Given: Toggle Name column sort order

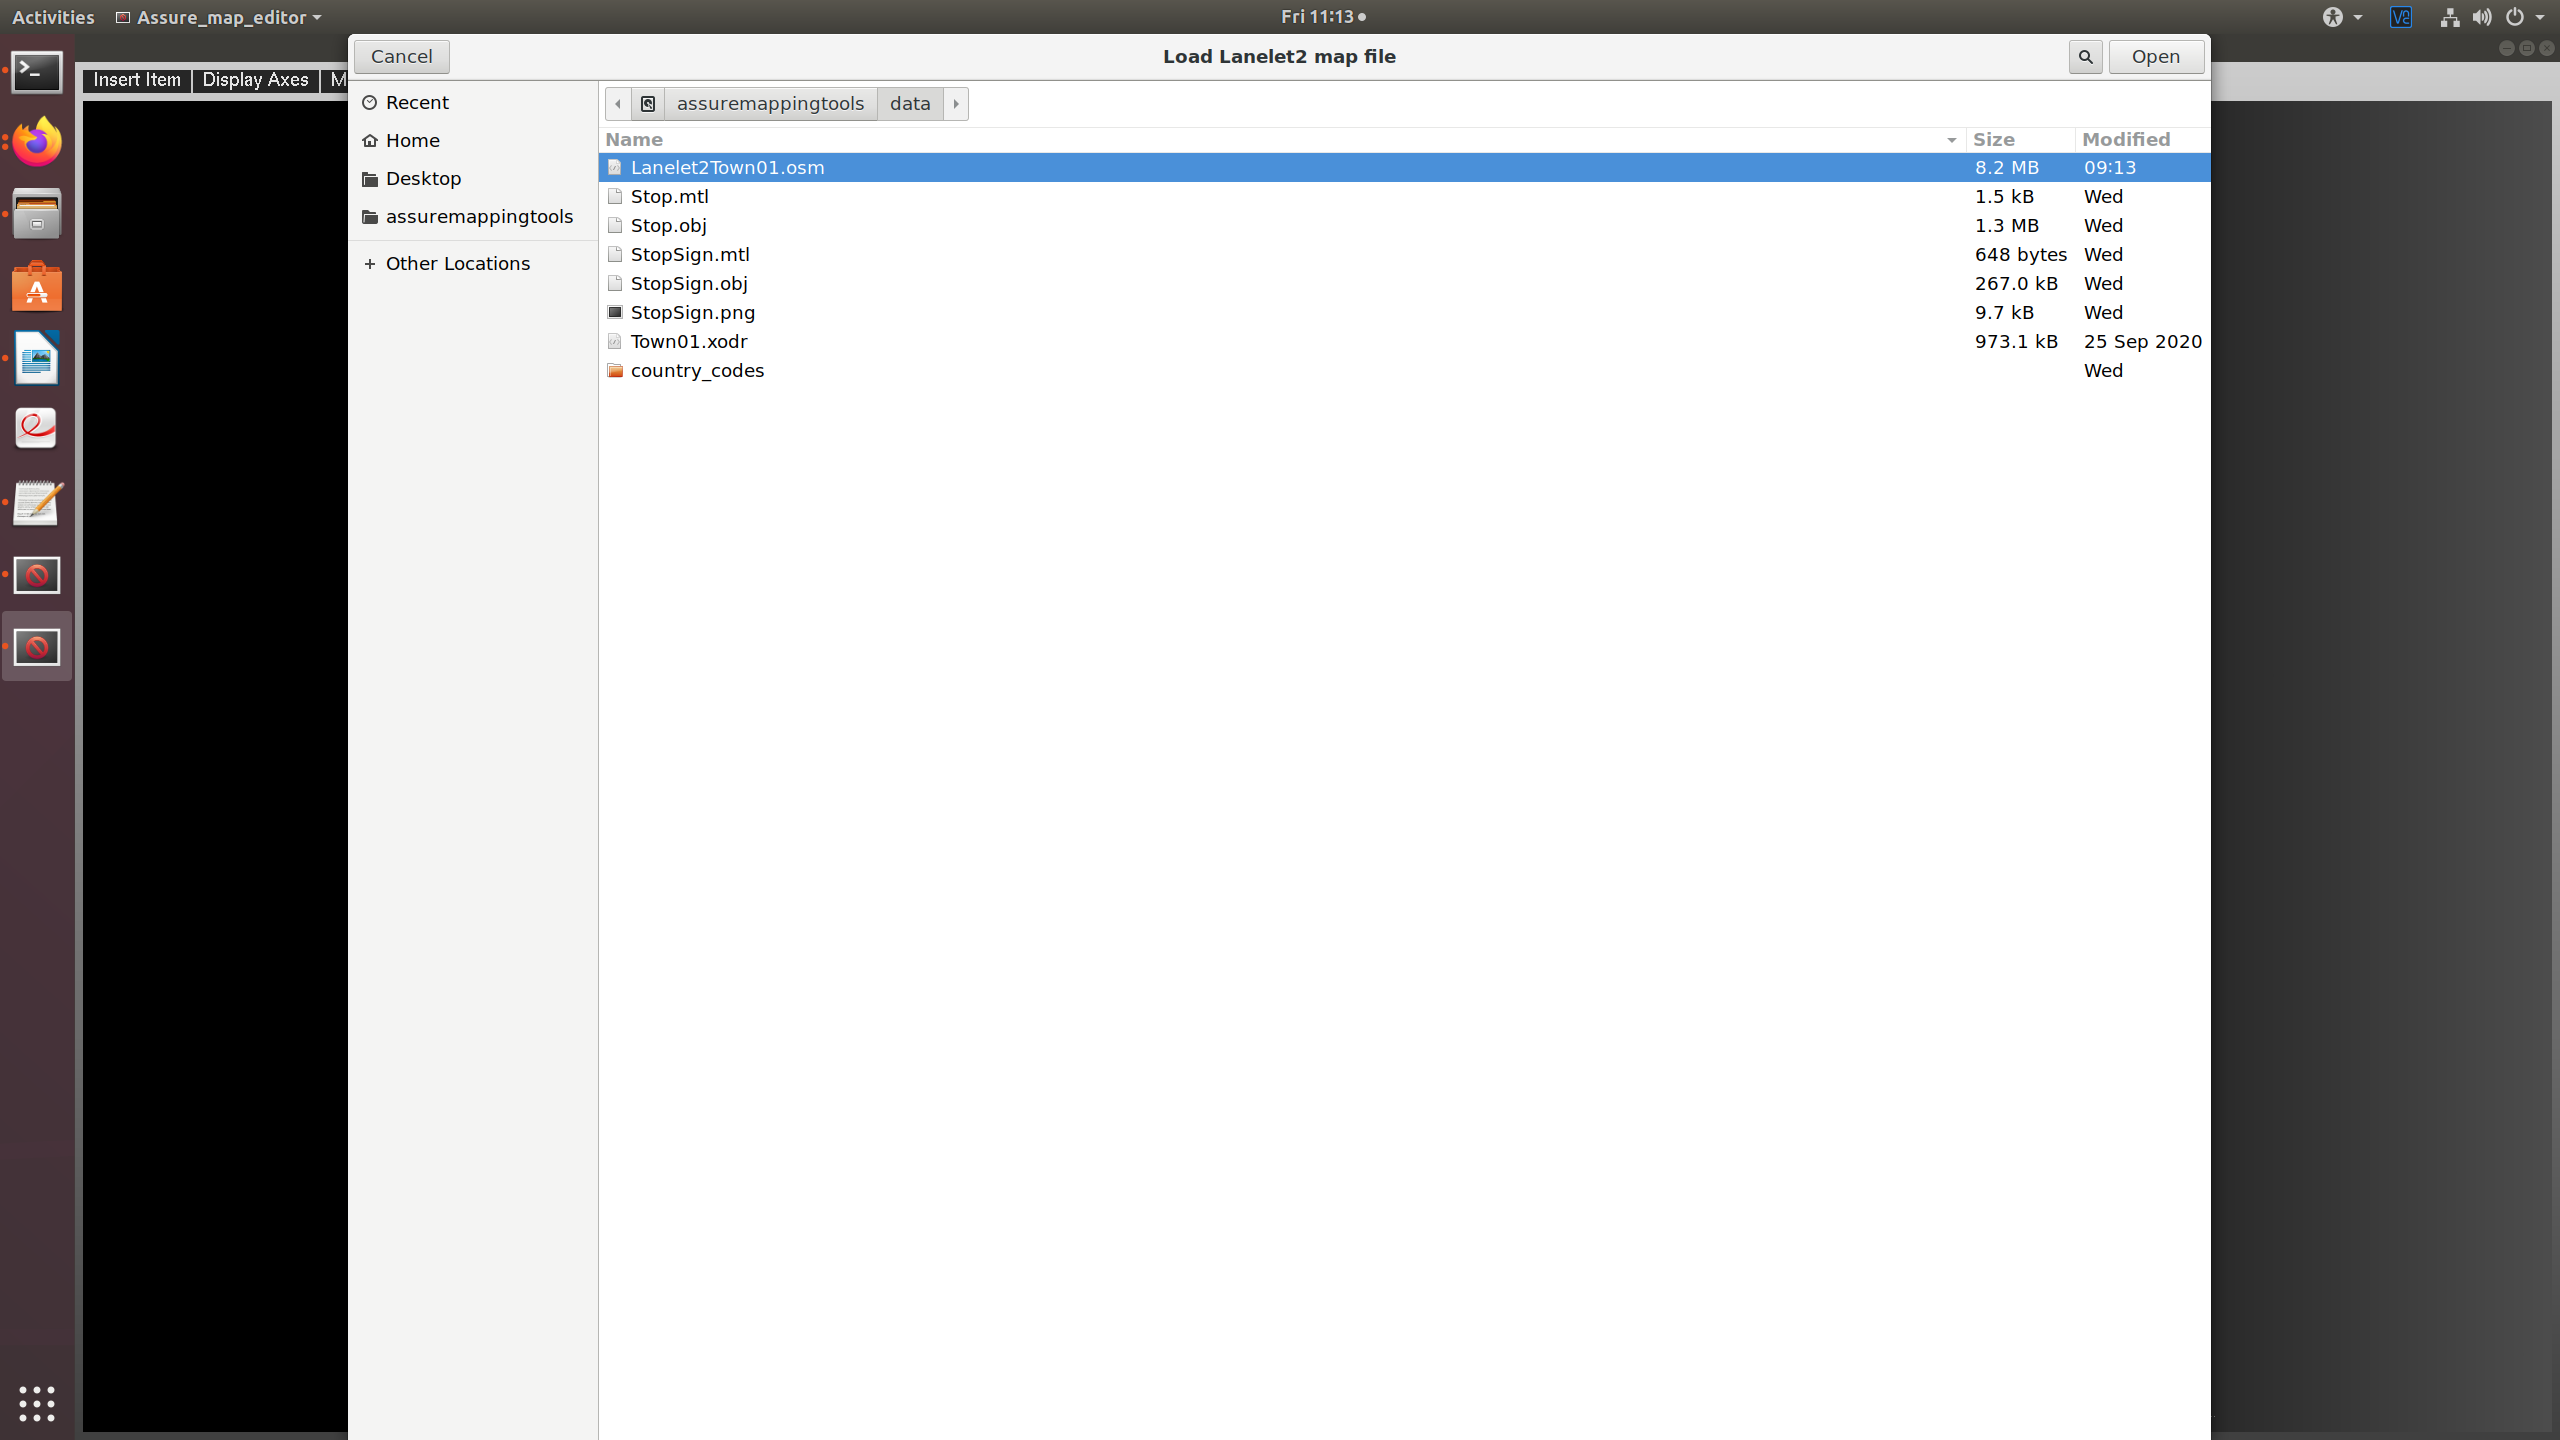Looking at the screenshot, I should pos(634,139).
